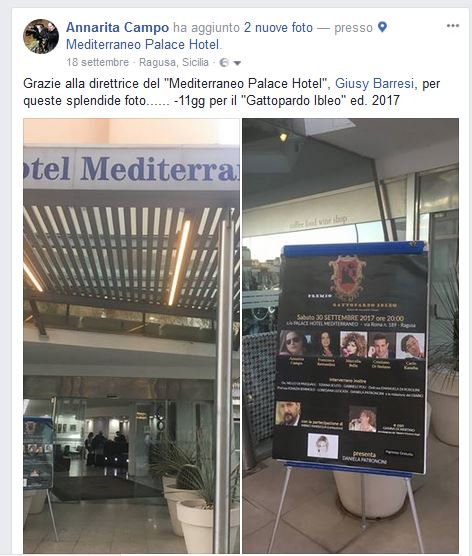Open the post options three-dot menu
The width and height of the screenshot is (472, 556).
coord(453,26)
